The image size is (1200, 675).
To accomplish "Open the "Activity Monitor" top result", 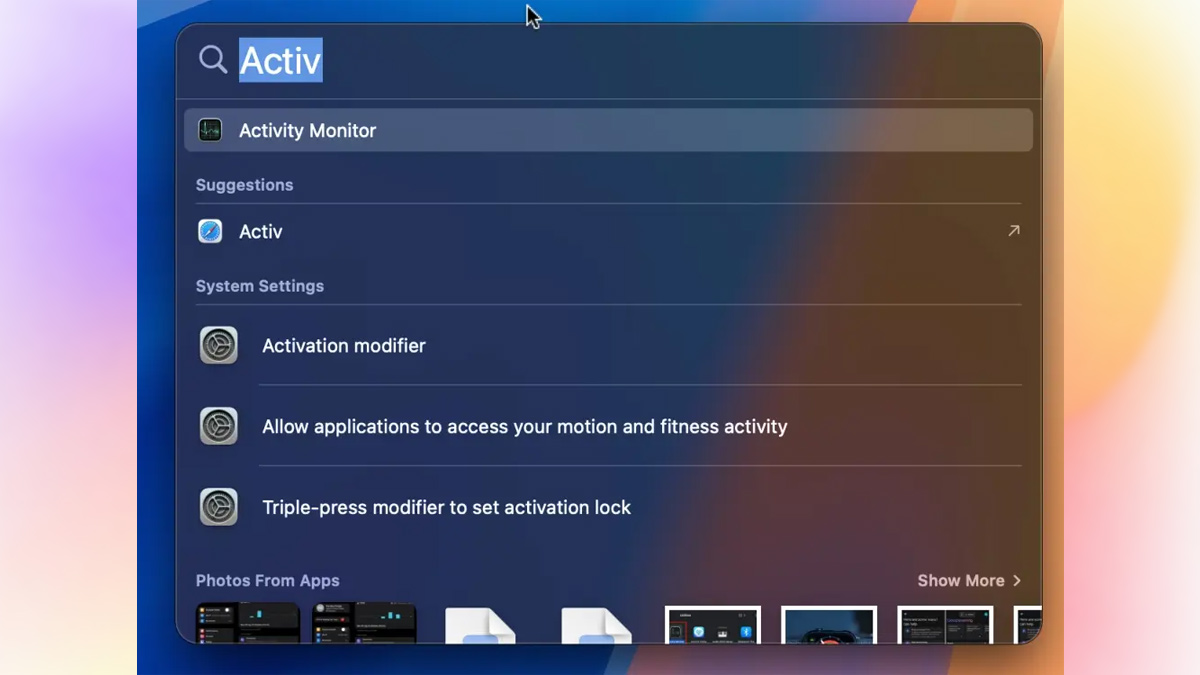I will [x=608, y=130].
